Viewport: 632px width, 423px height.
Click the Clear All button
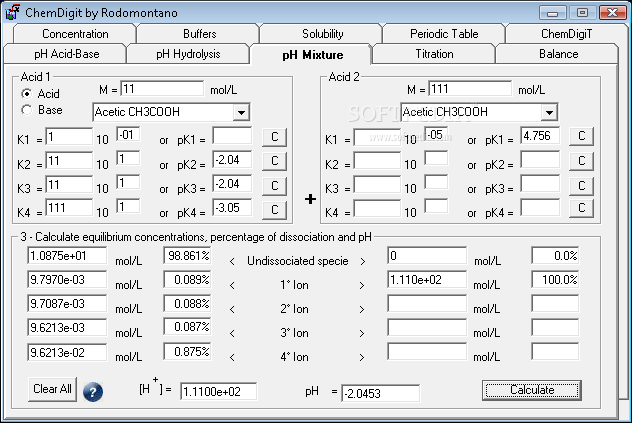pos(52,389)
